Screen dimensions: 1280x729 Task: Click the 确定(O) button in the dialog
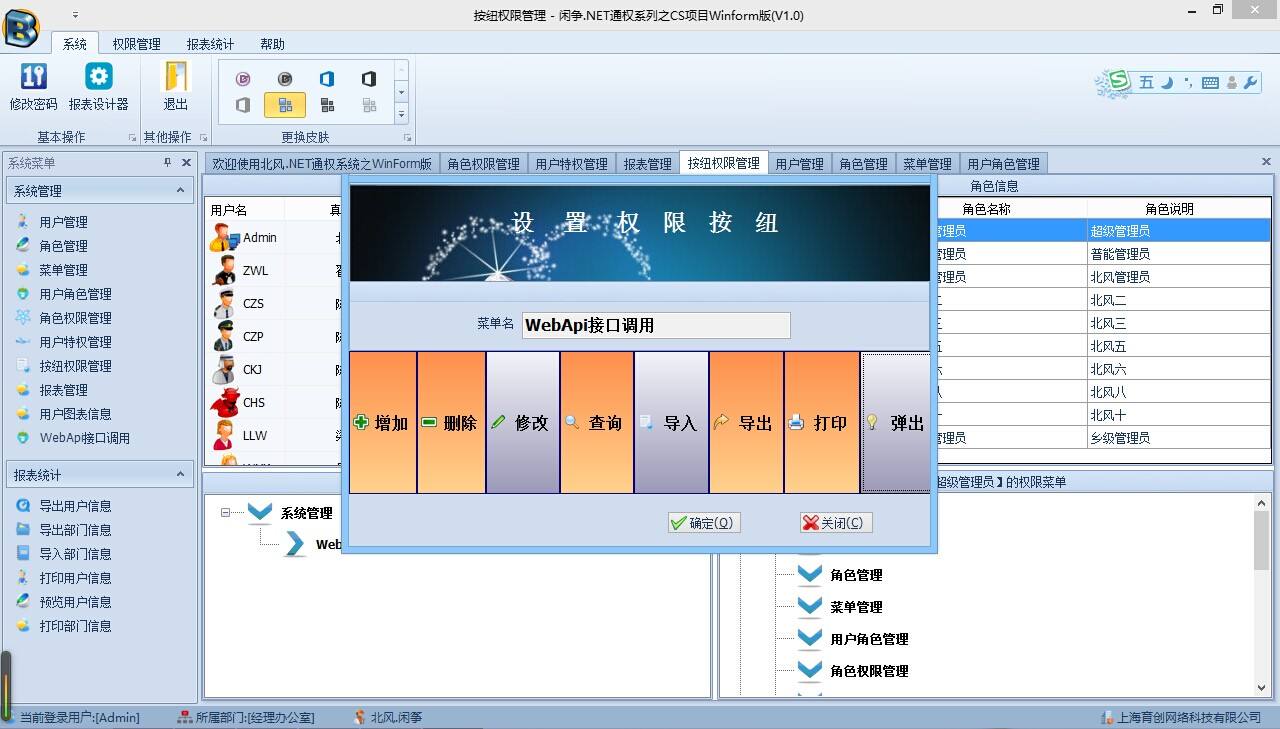(704, 523)
